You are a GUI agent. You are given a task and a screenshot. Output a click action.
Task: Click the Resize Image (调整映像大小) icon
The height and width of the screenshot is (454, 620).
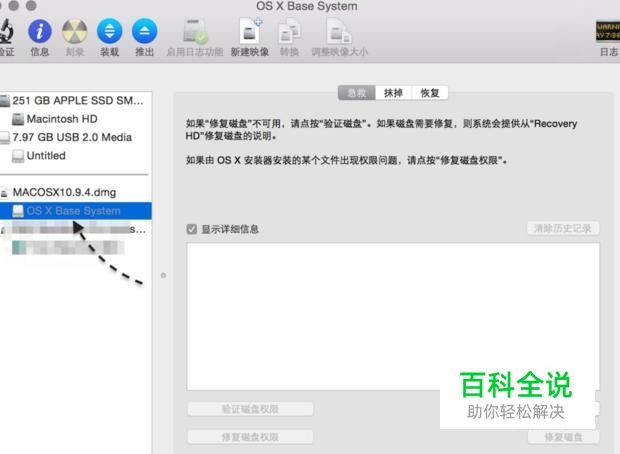click(x=339, y=31)
